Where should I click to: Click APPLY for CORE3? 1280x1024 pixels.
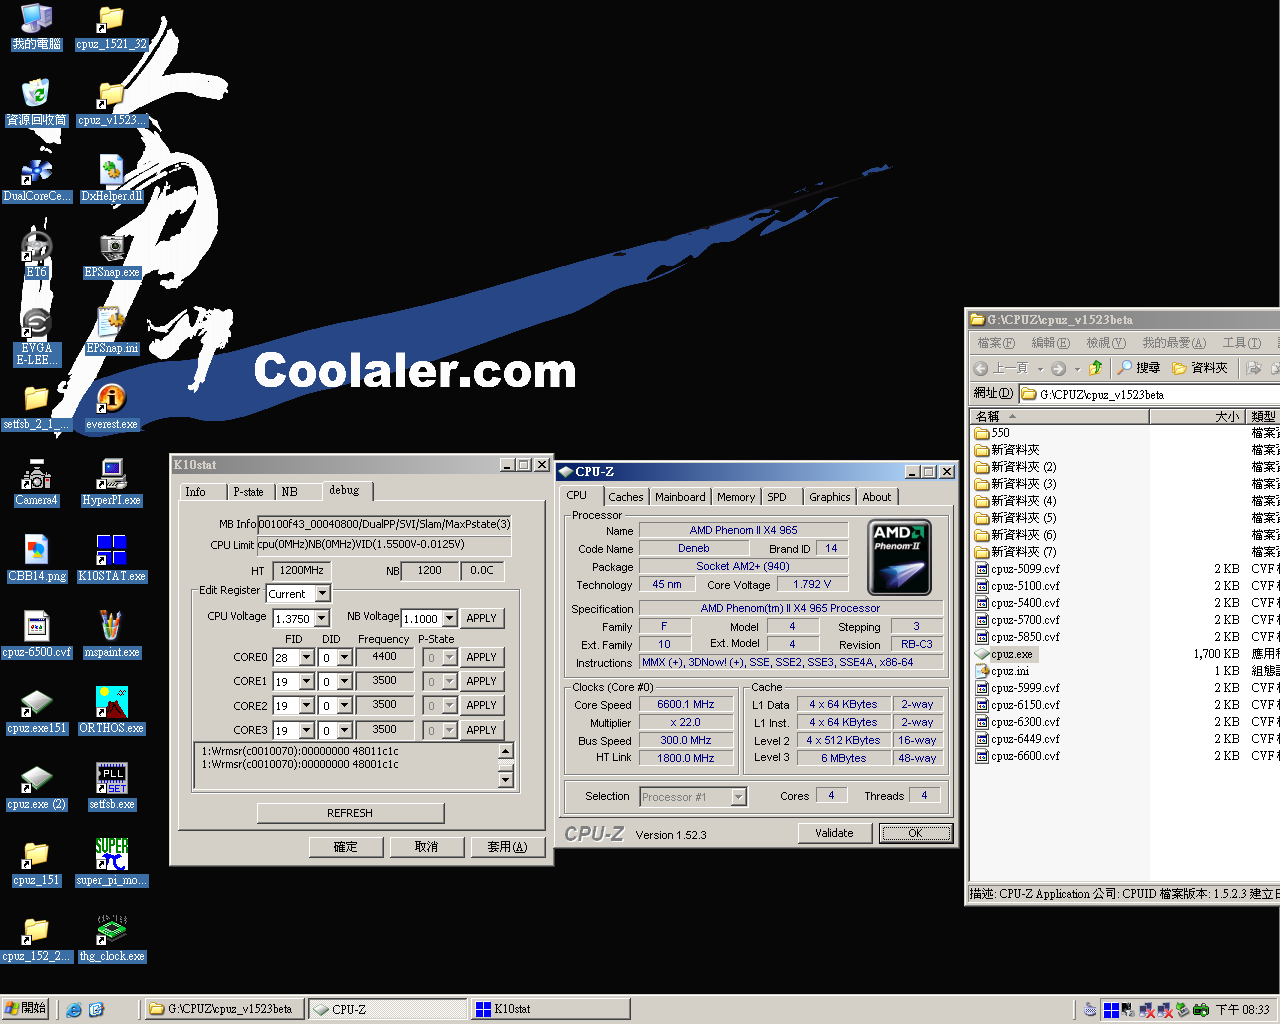pos(482,731)
